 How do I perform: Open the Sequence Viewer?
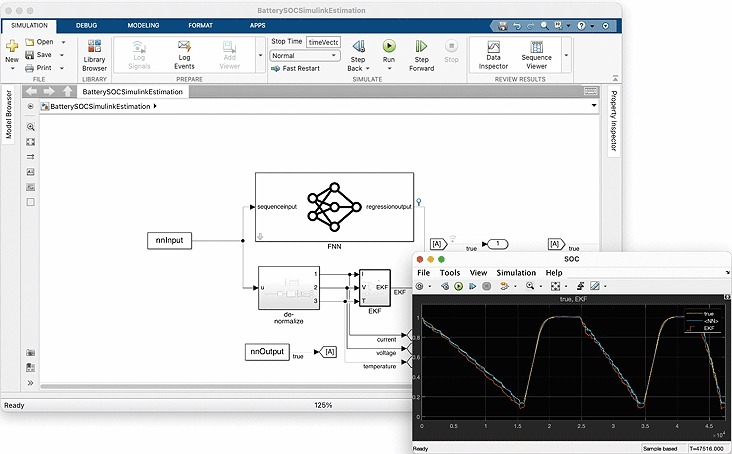(536, 55)
